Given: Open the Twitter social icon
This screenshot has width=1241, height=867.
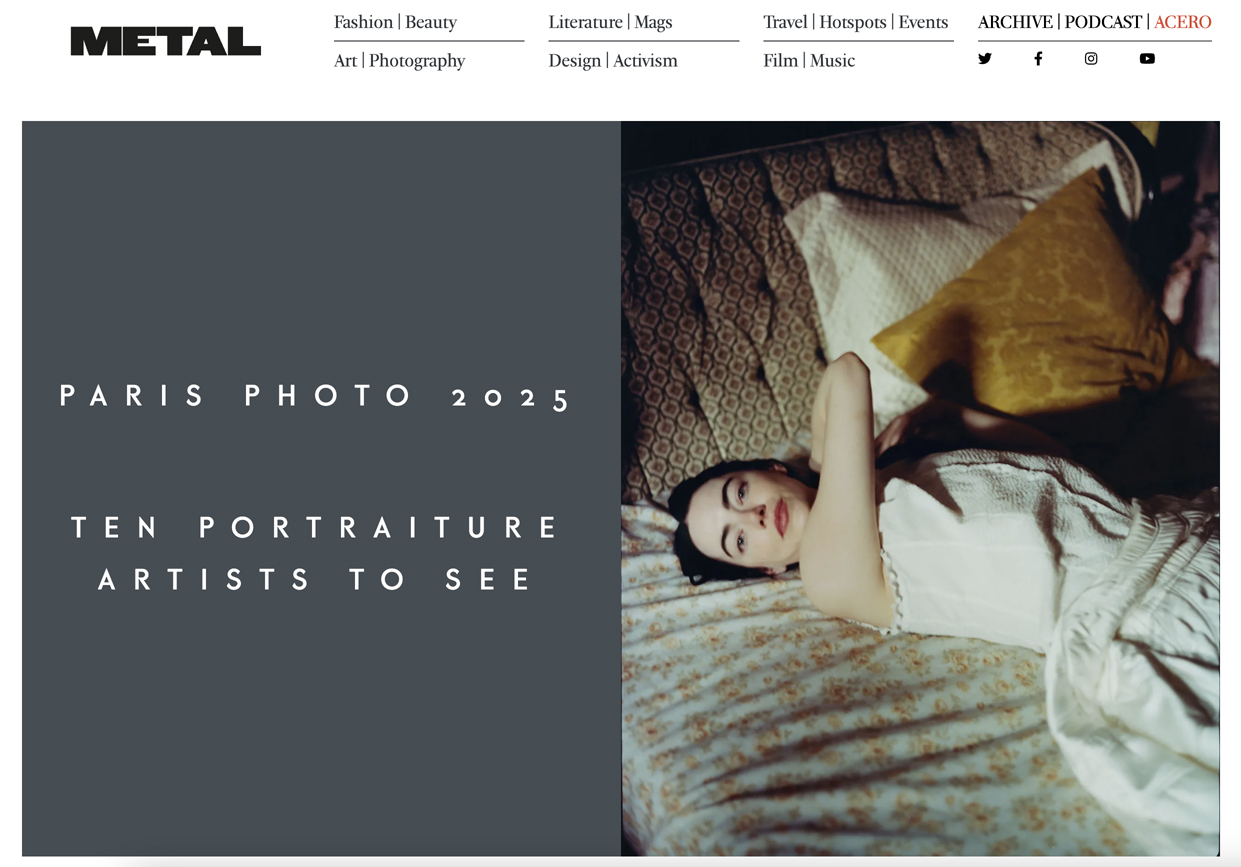Looking at the screenshot, I should (x=985, y=59).
